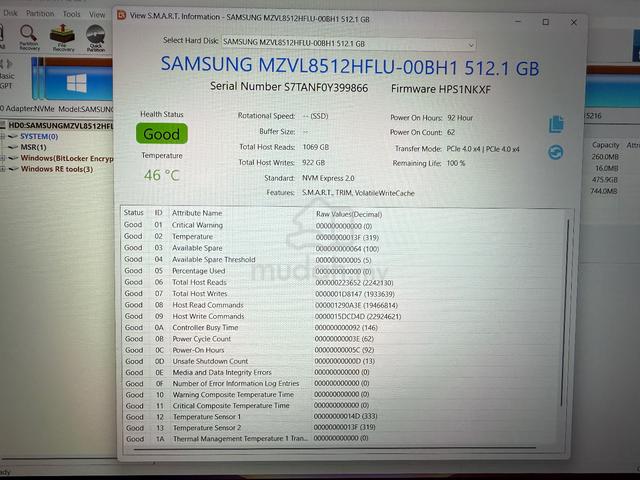Select HD0:SAMSUNGMZVL8512HFL in the disk tree
Image resolution: width=640 pixels, height=480 pixels.
[61, 125]
